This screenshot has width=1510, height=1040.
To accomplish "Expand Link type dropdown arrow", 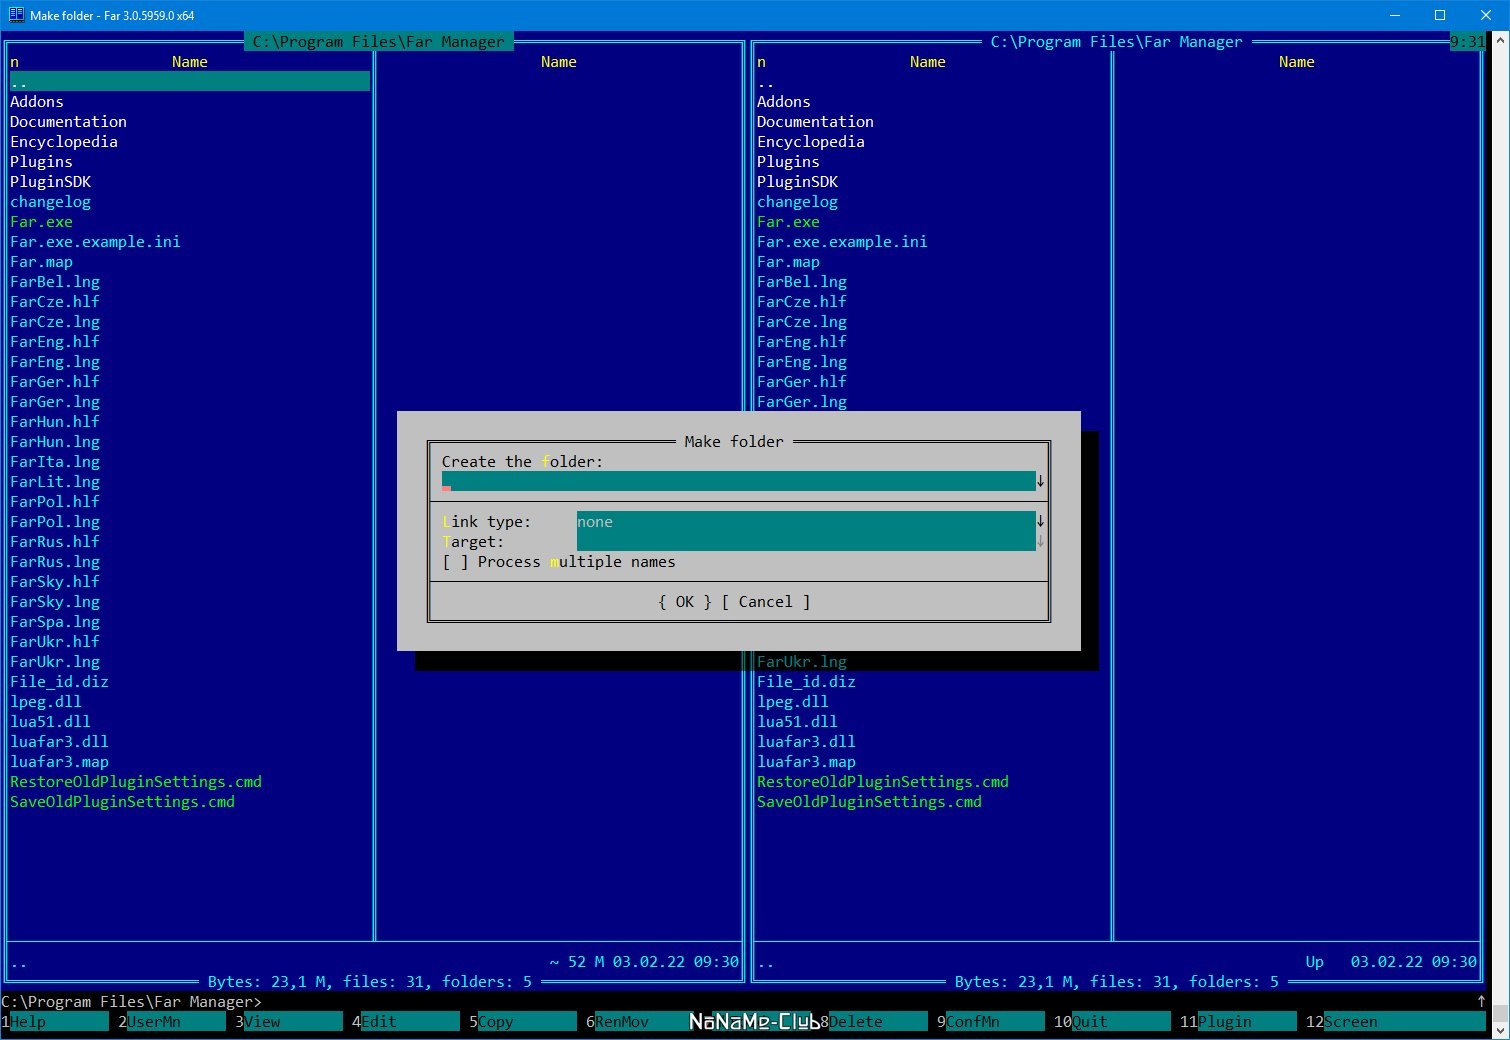I will coord(1040,521).
